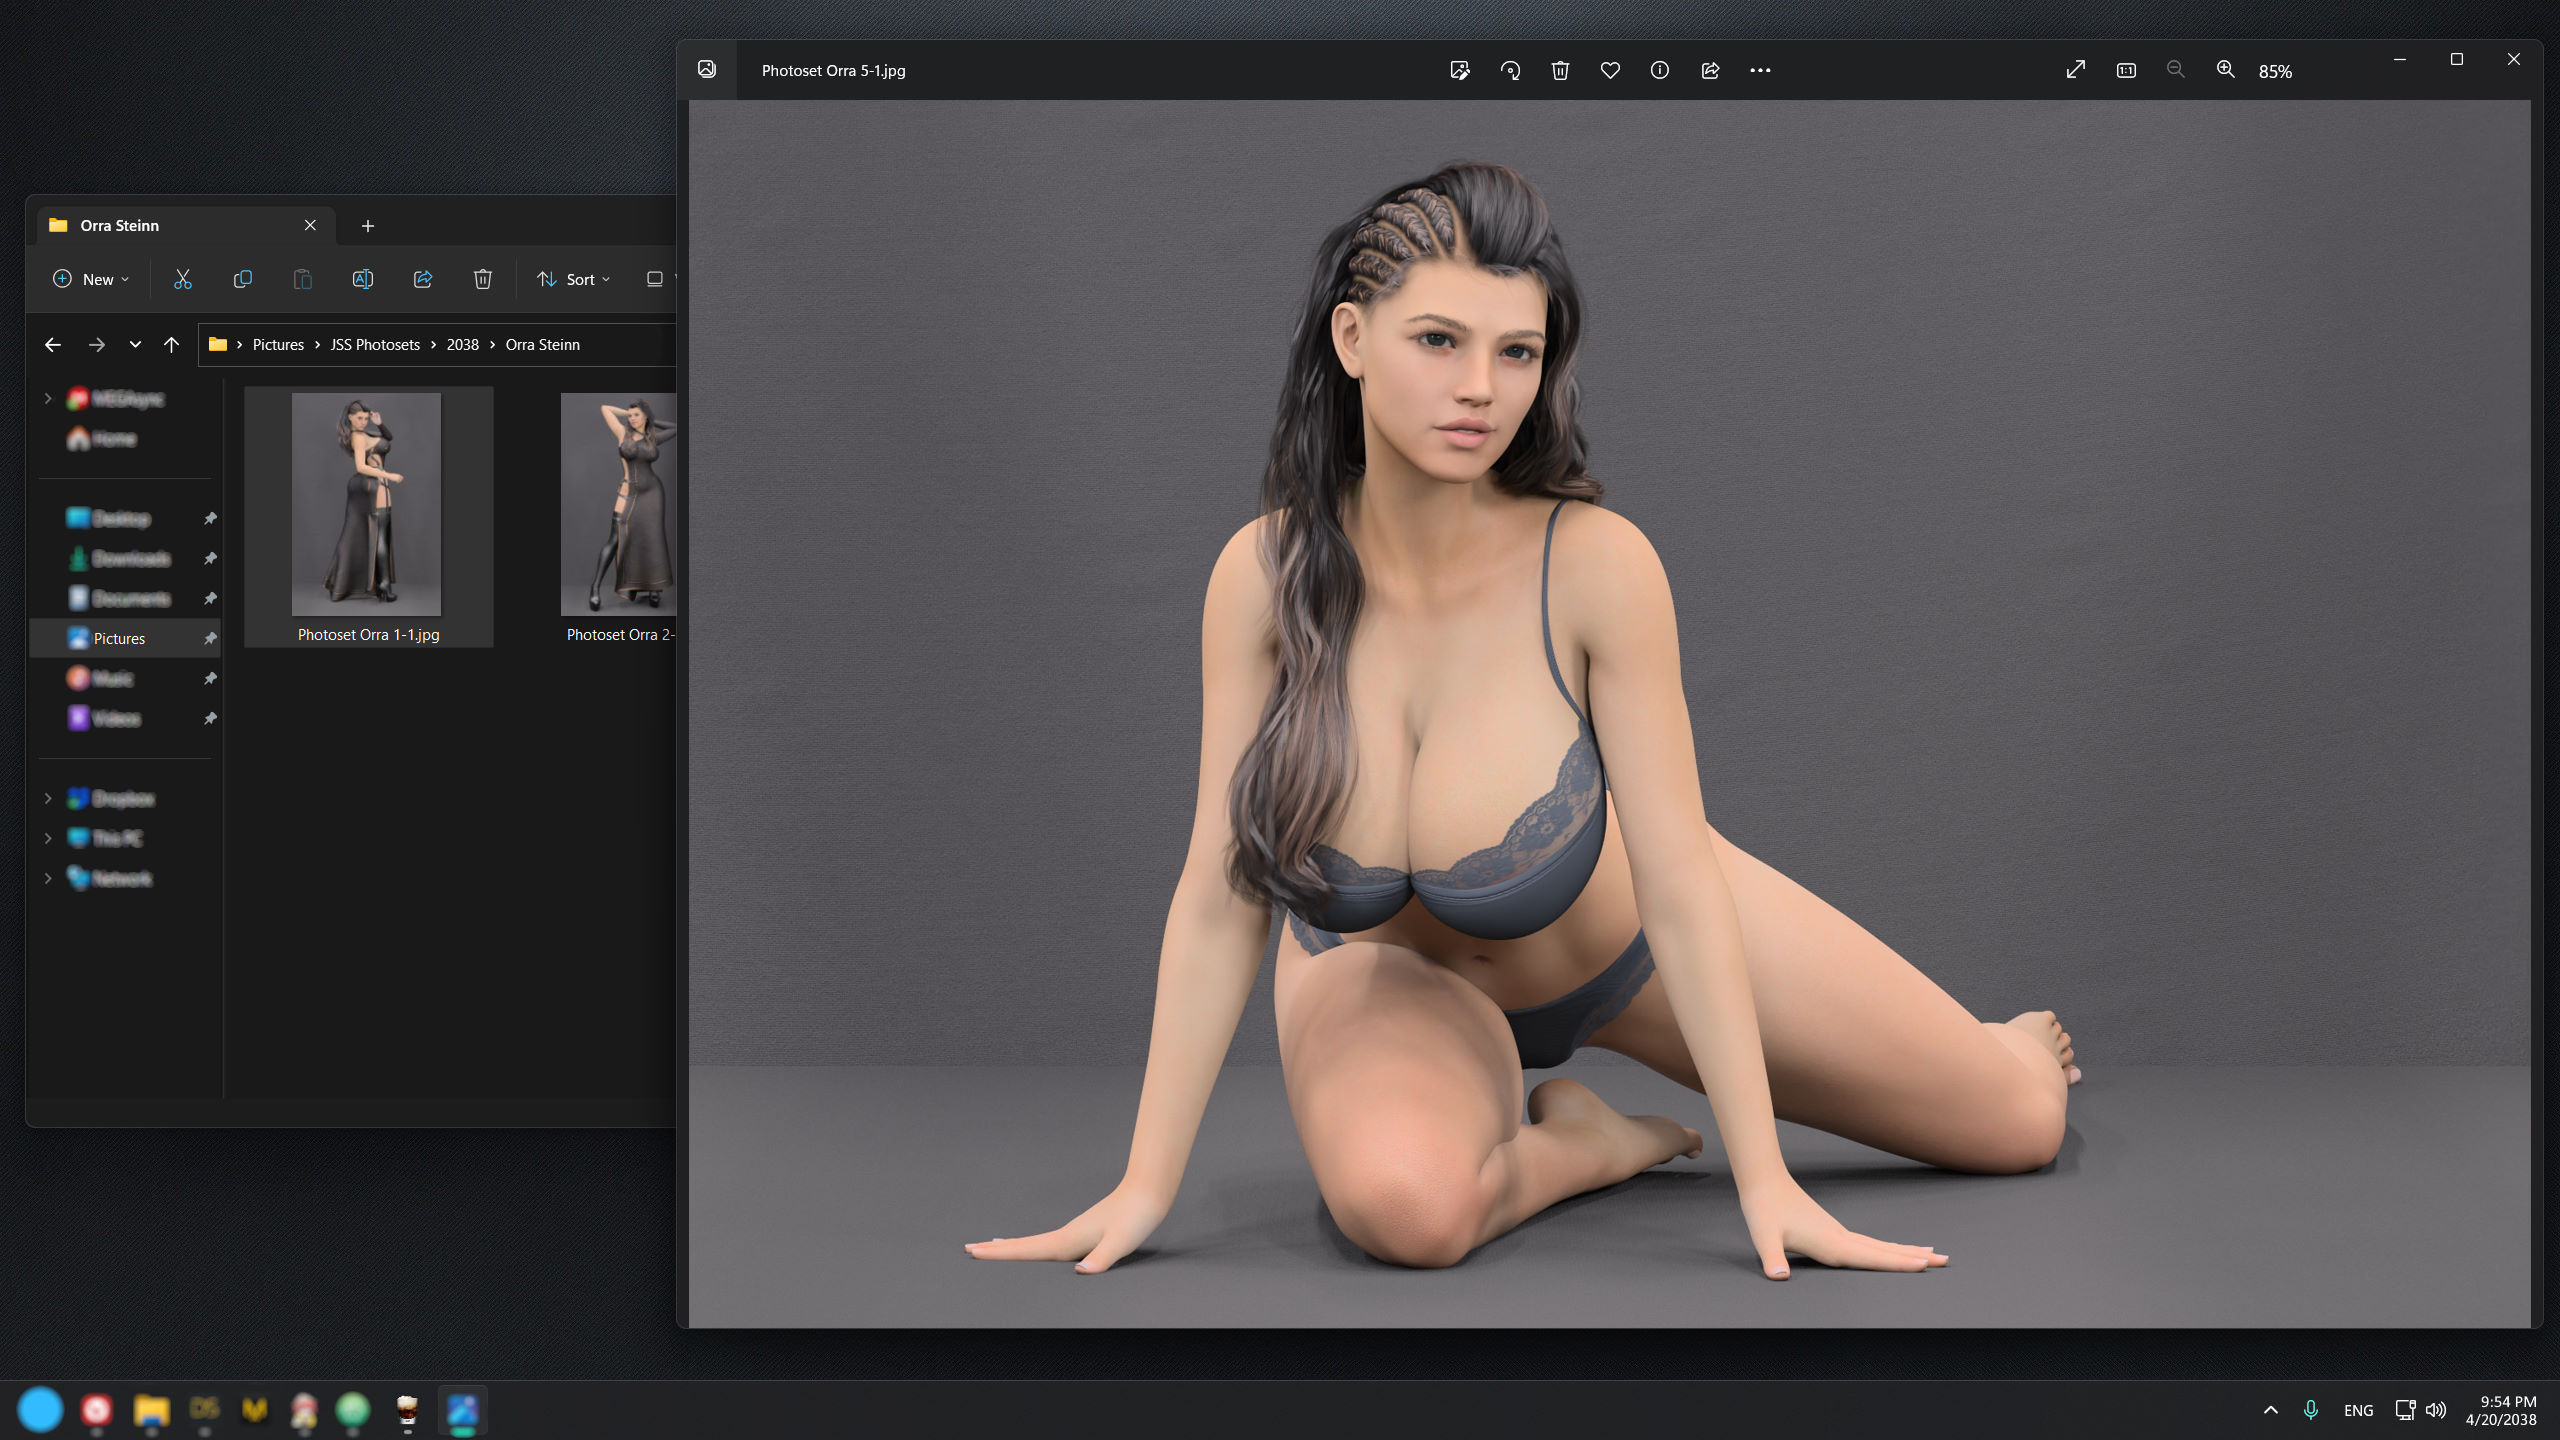
Task: Zoom in using the magnifier plus icon
Action: coord(2225,70)
